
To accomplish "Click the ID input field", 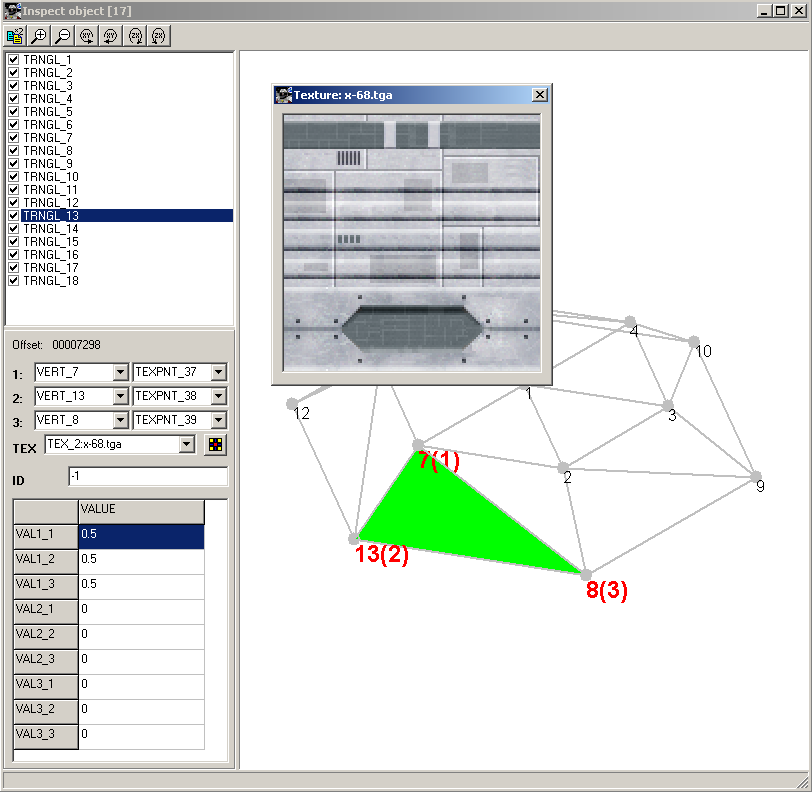I will click(x=147, y=477).
